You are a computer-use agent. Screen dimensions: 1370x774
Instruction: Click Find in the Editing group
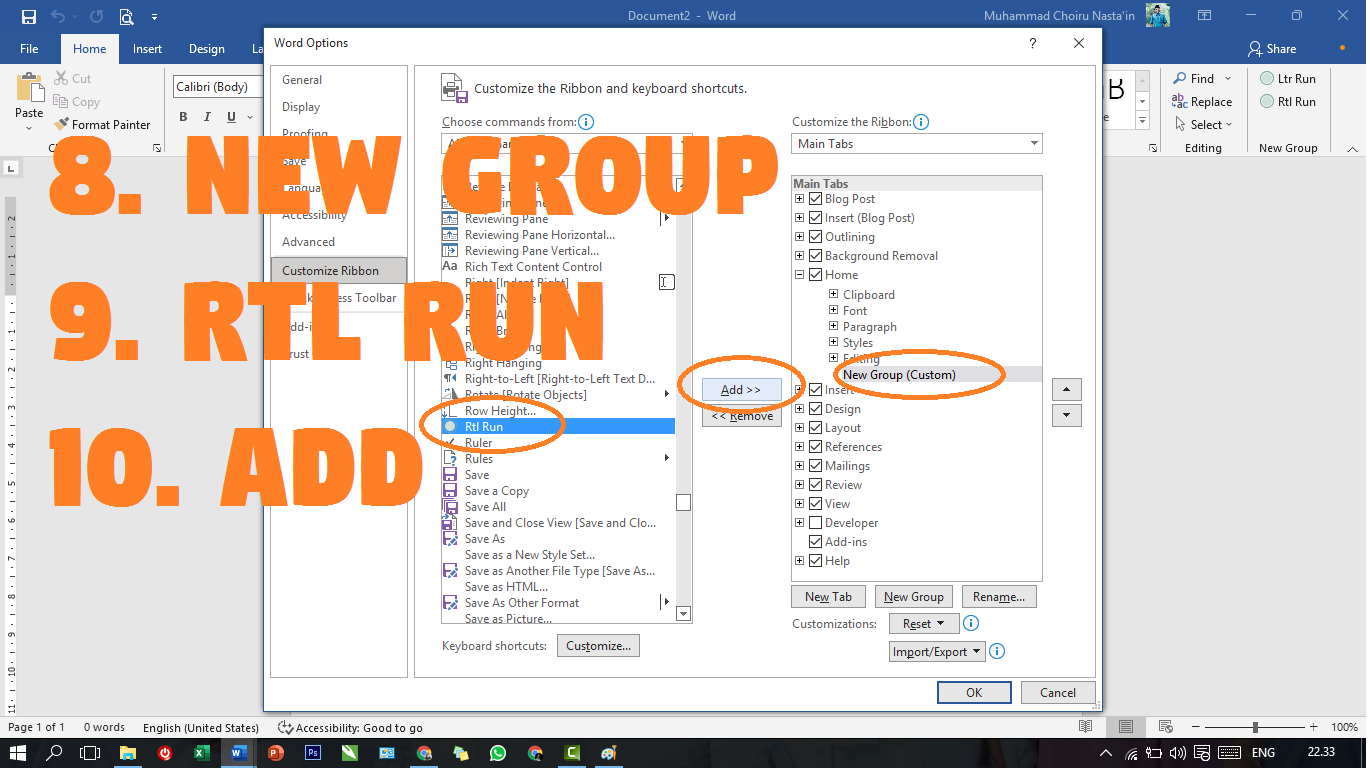click(x=1193, y=78)
